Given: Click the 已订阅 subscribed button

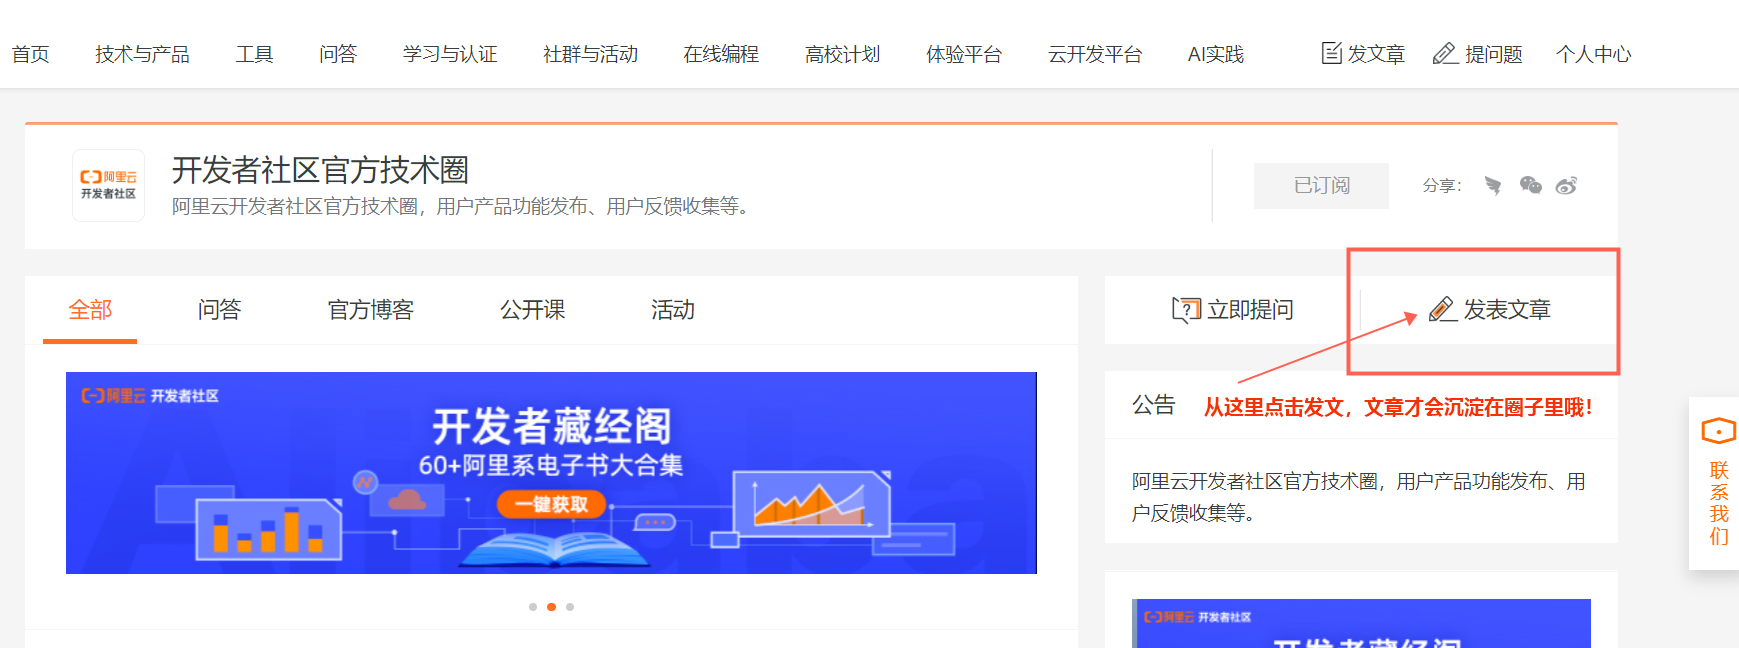Looking at the screenshot, I should coord(1321,186).
